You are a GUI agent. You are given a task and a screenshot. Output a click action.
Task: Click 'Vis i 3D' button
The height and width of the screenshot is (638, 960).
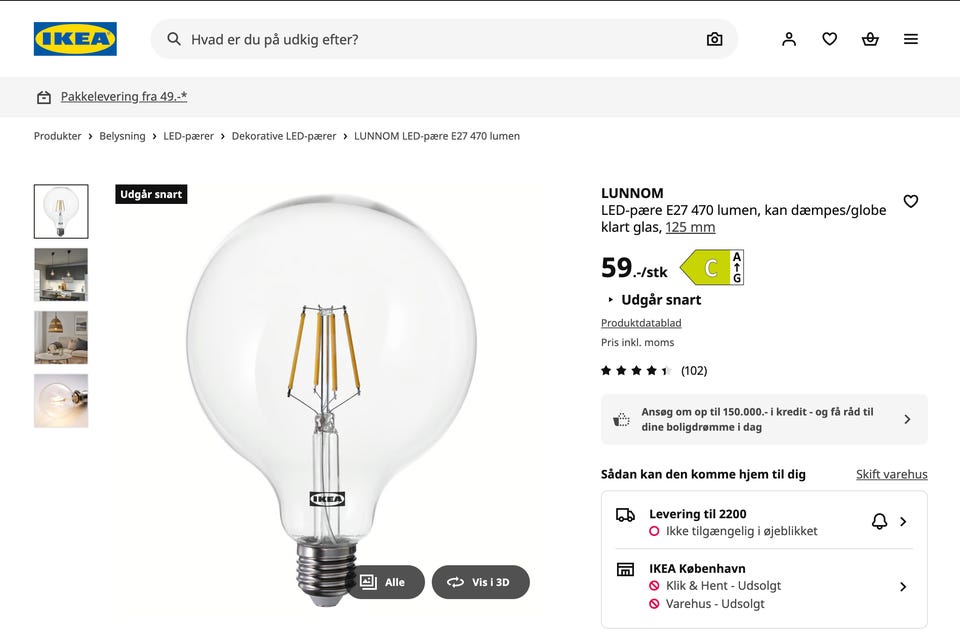(480, 582)
